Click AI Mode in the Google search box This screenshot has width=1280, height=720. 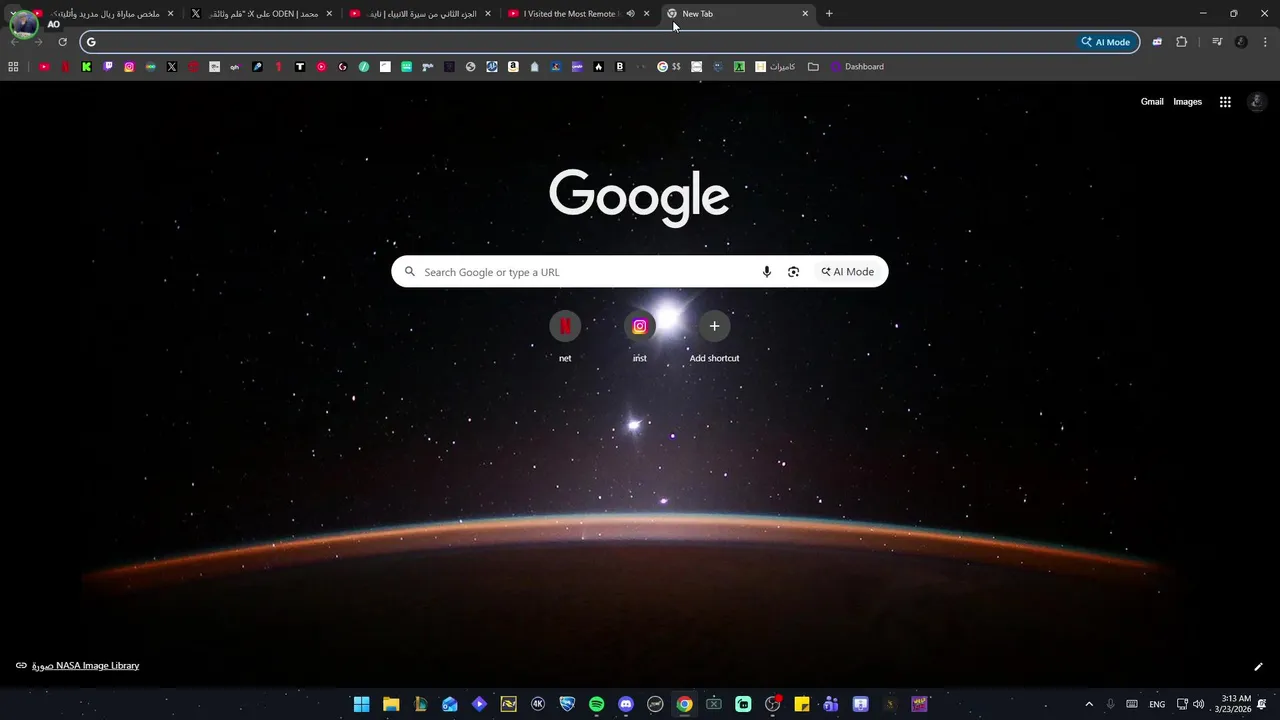click(848, 272)
